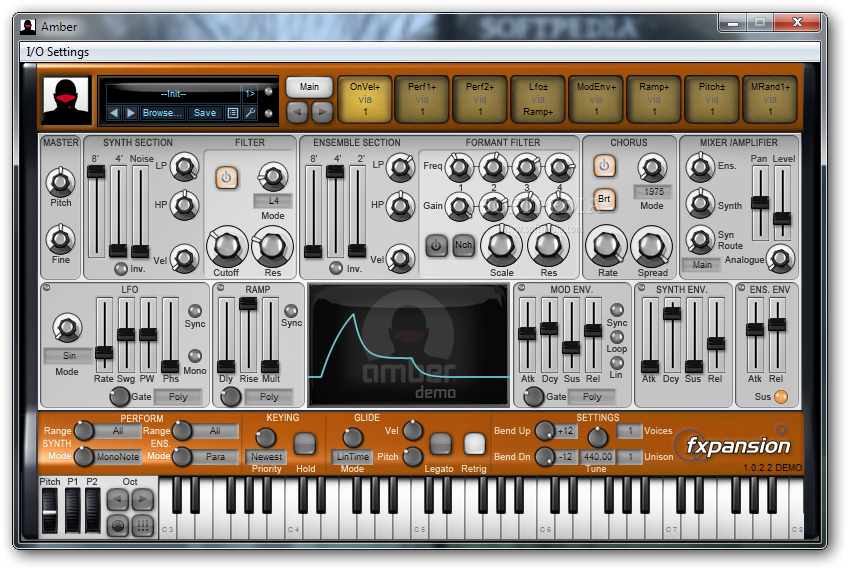Click the left arrow under Main button
The width and height of the screenshot is (848, 570).
tap(297, 112)
